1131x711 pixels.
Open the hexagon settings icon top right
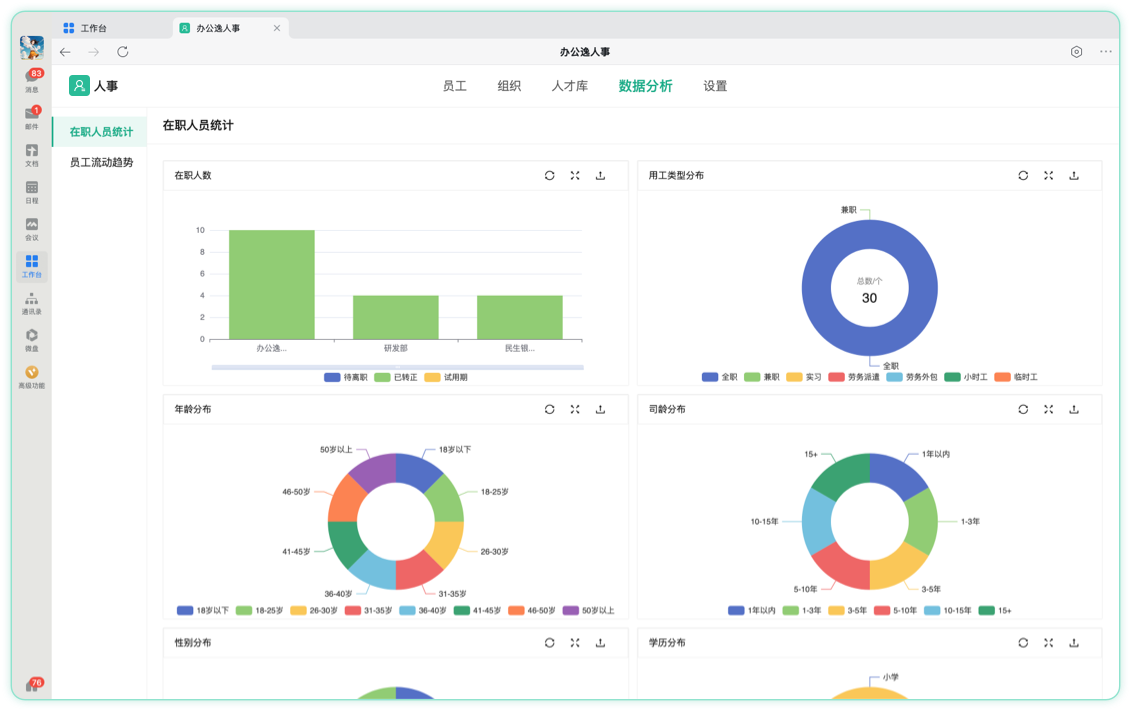pyautogui.click(x=1076, y=52)
